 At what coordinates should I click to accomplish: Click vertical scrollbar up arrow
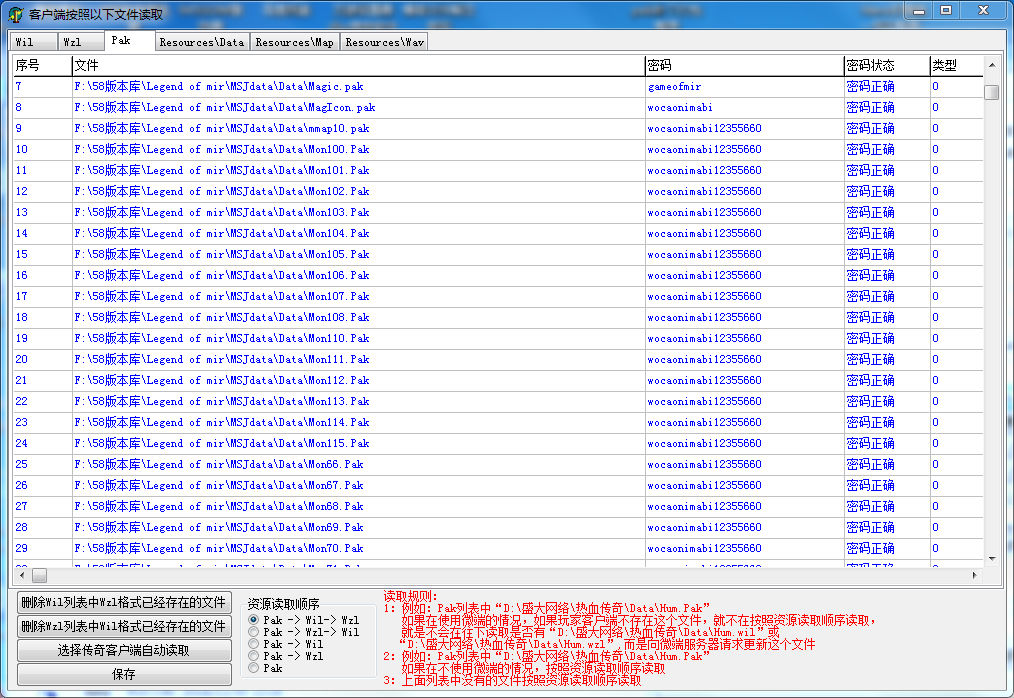pyautogui.click(x=992, y=65)
